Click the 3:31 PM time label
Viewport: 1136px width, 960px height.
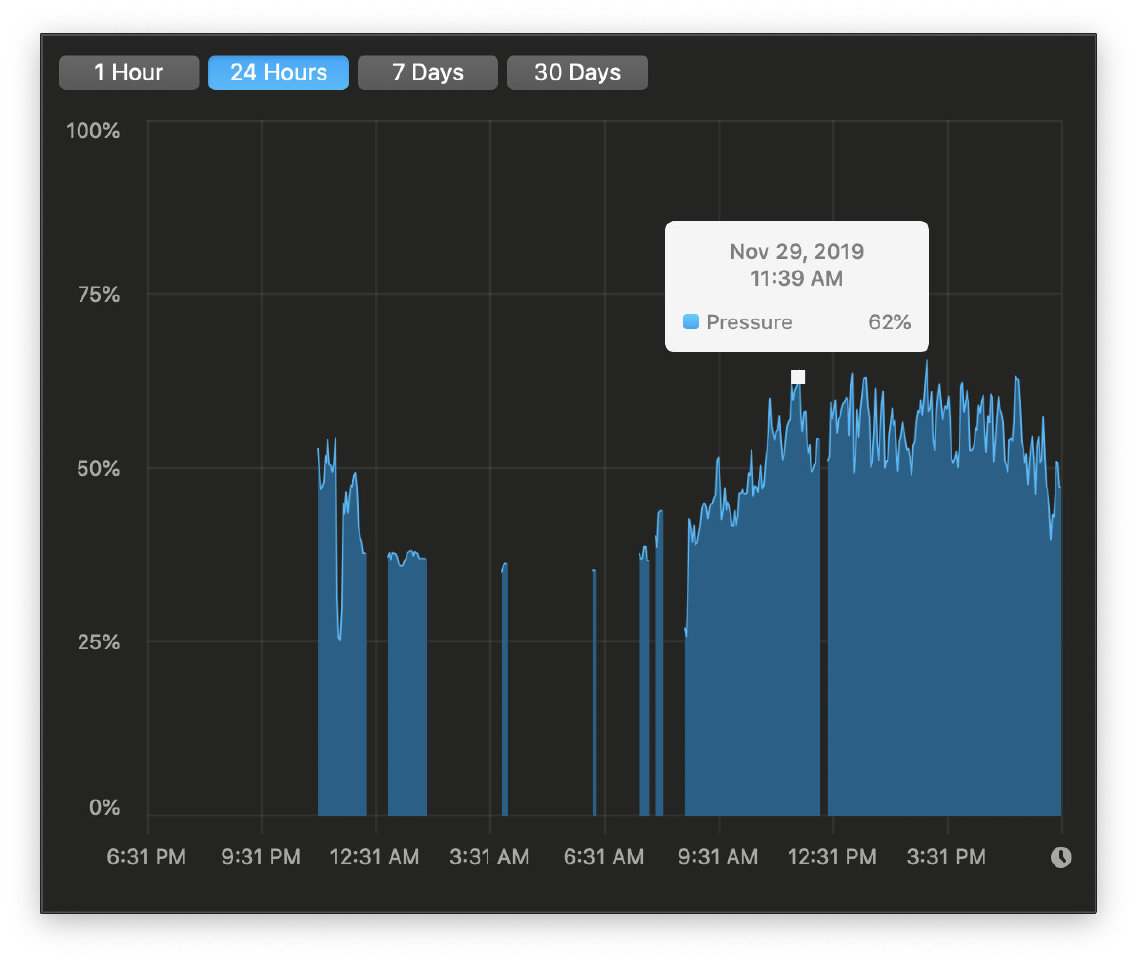[945, 857]
